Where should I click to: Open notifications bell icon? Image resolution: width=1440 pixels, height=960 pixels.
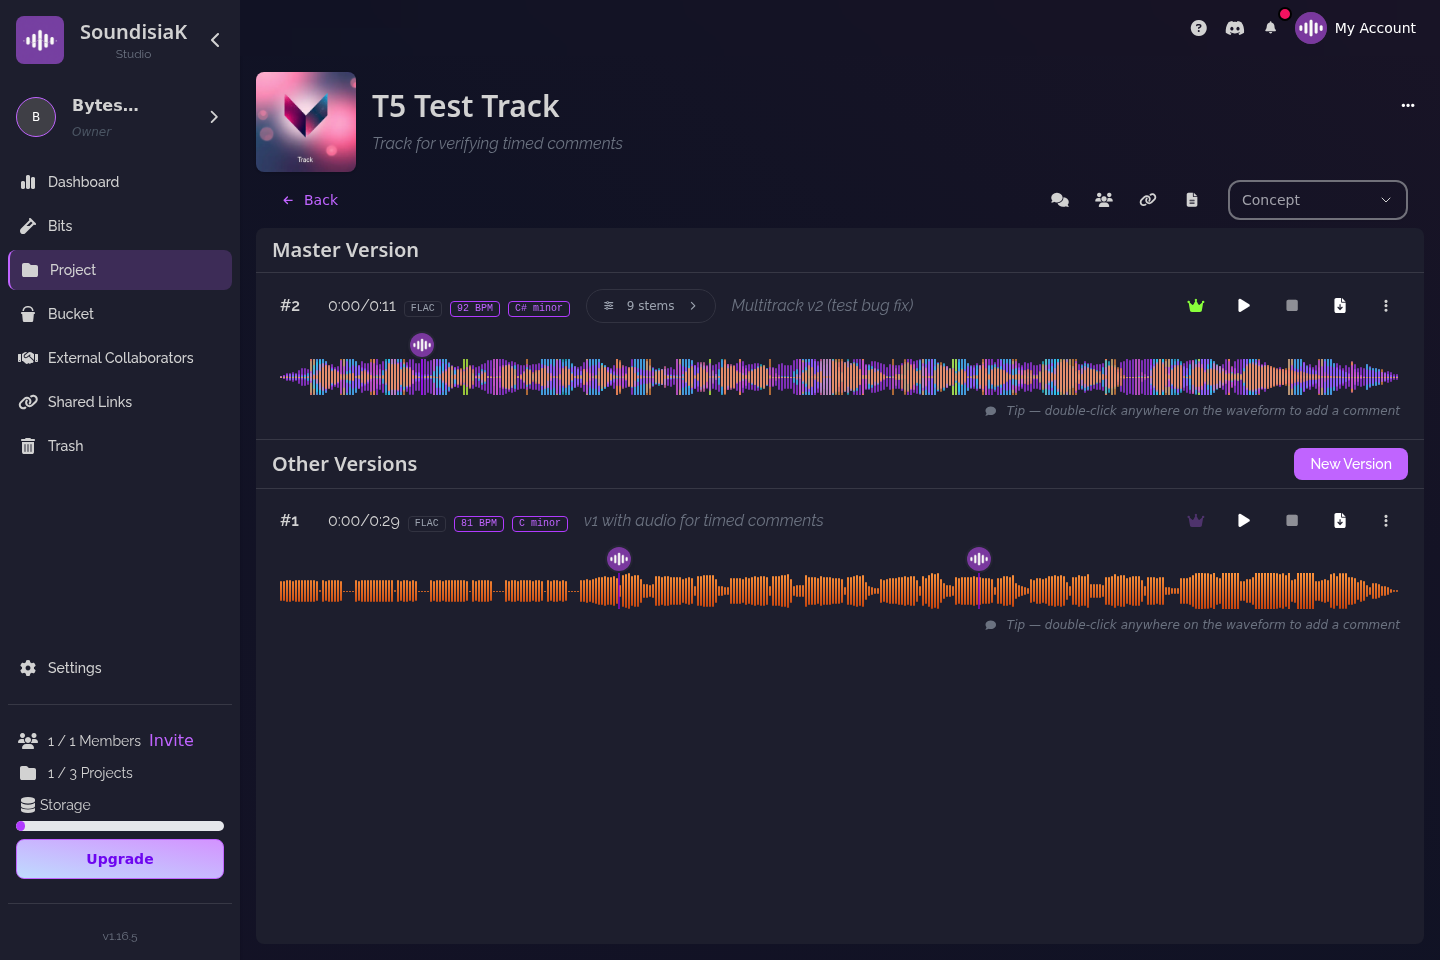(x=1270, y=28)
